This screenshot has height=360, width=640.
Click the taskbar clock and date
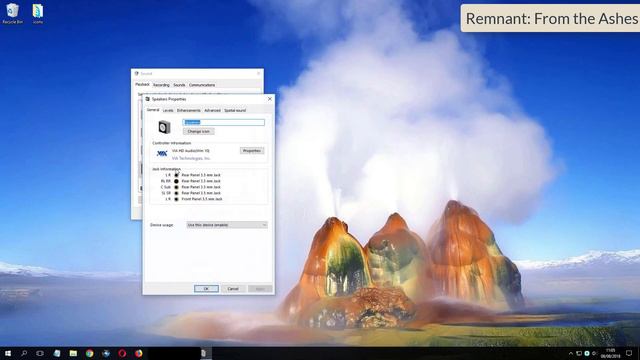click(x=610, y=353)
